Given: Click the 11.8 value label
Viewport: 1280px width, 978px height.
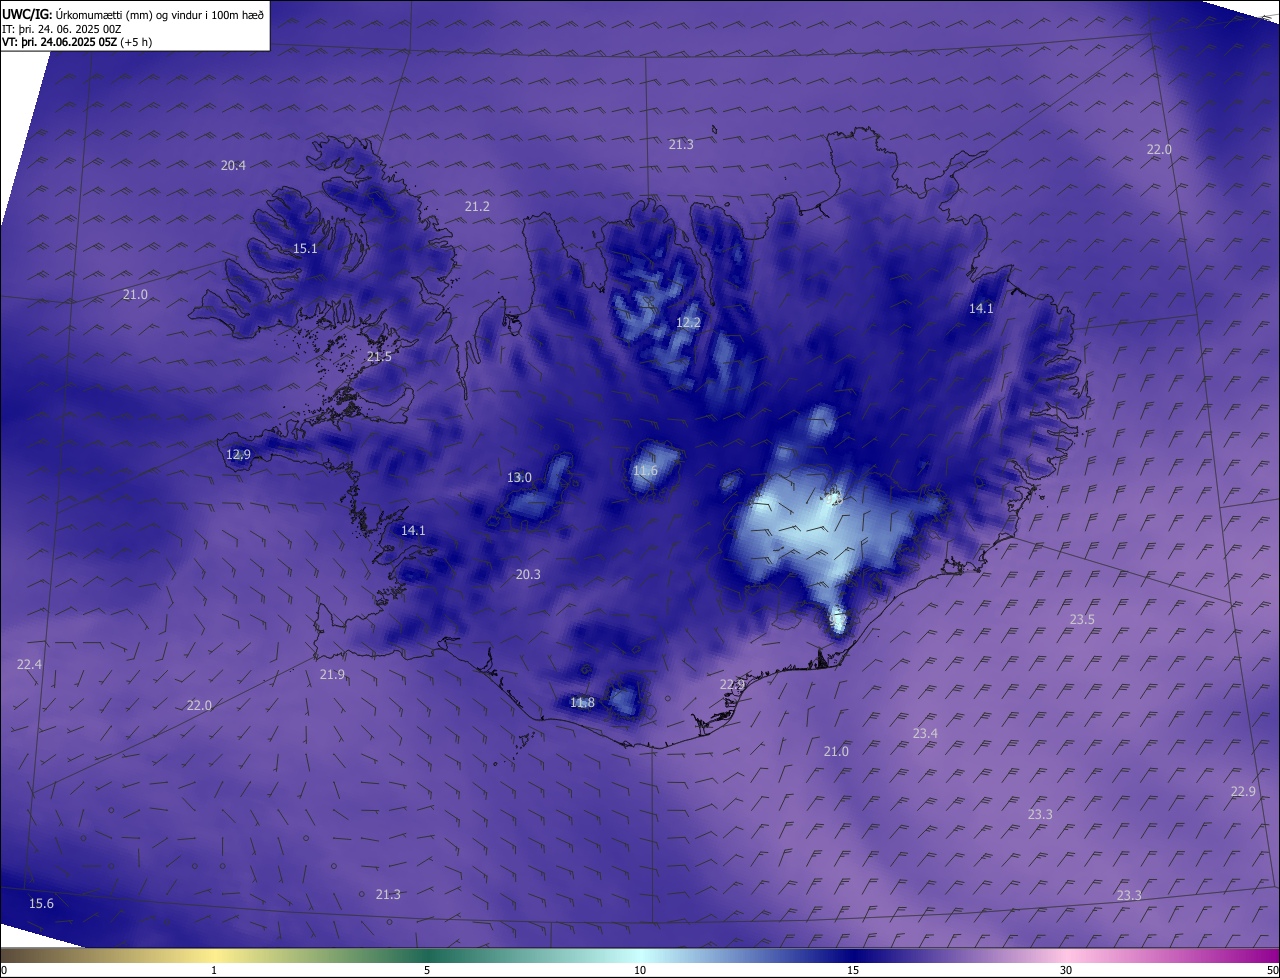Looking at the screenshot, I should tap(582, 702).
